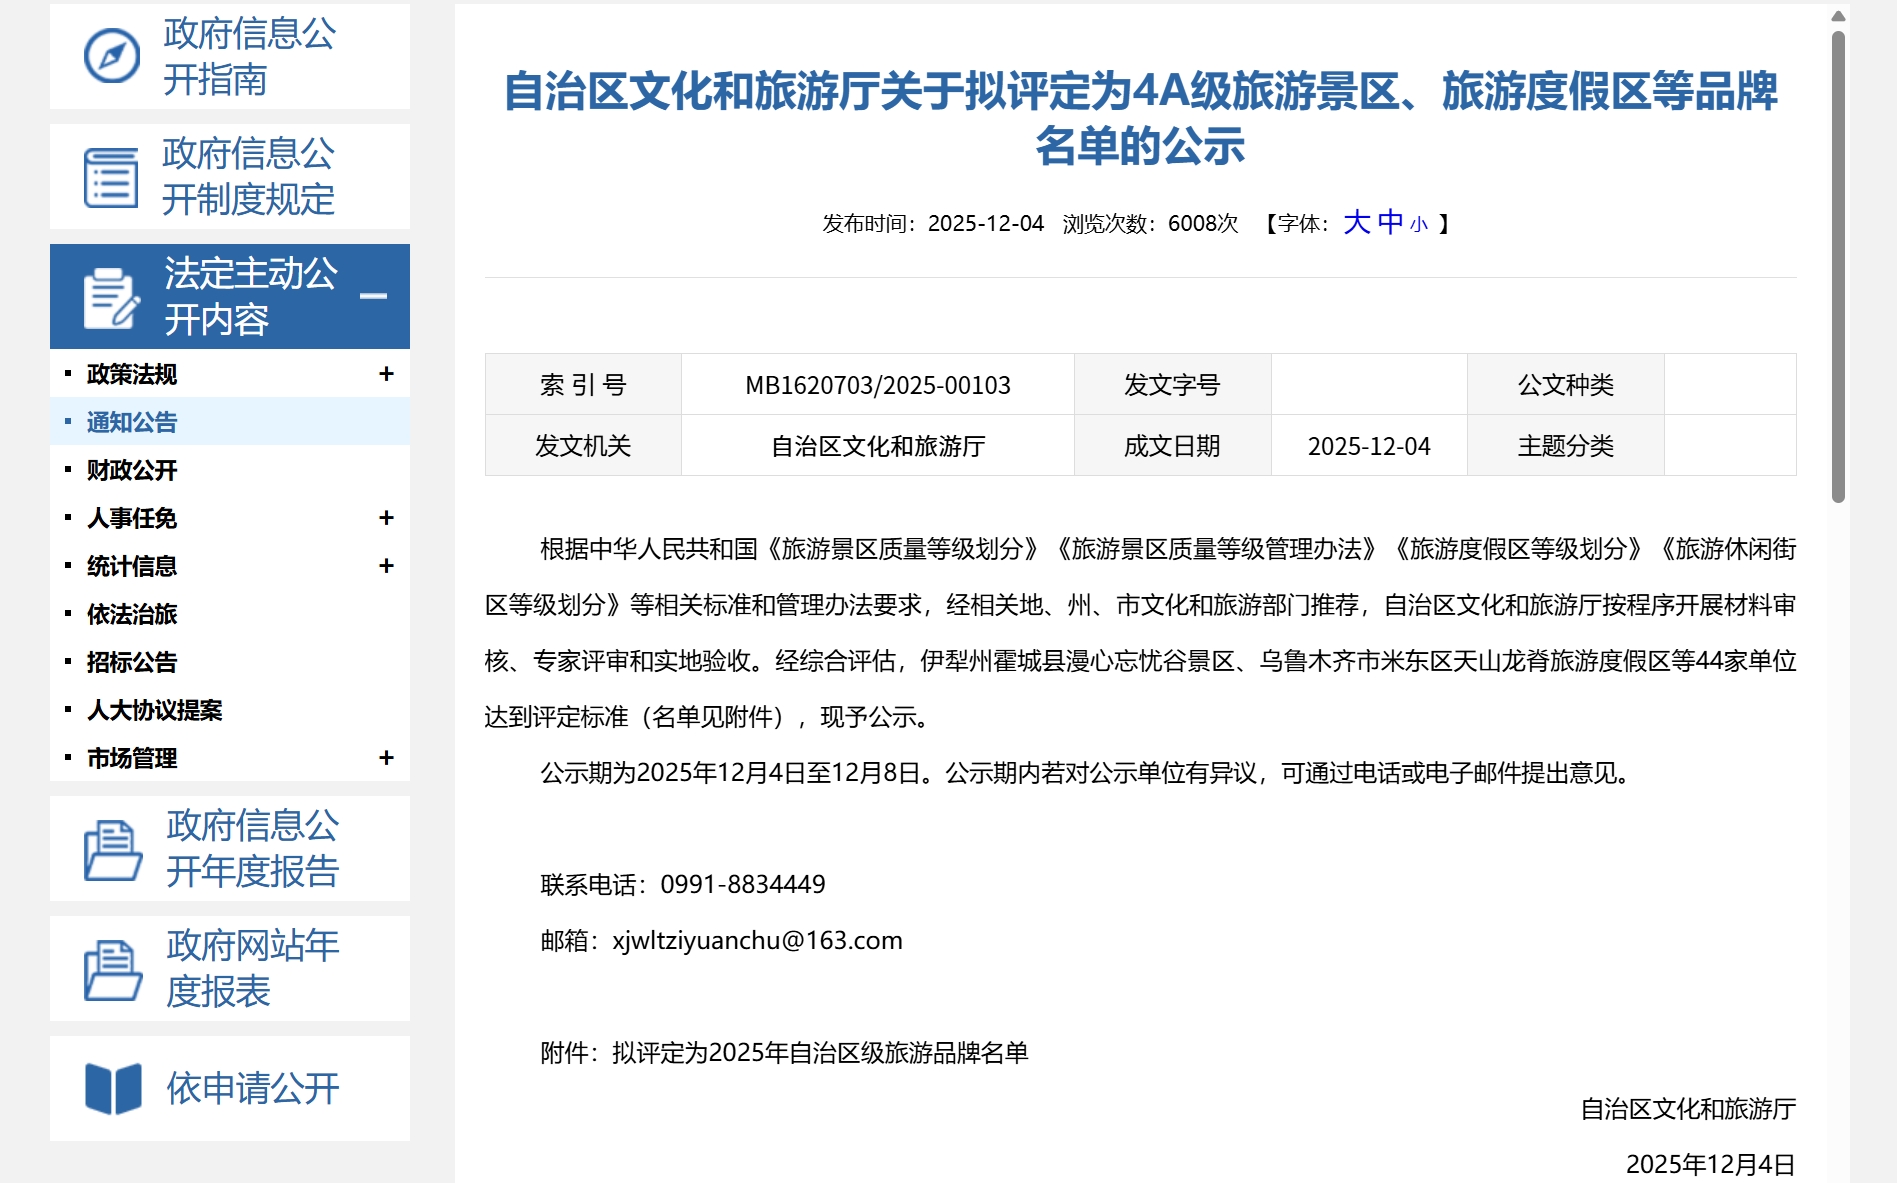Expand the 统计信息 submenu plus sign

(386, 566)
